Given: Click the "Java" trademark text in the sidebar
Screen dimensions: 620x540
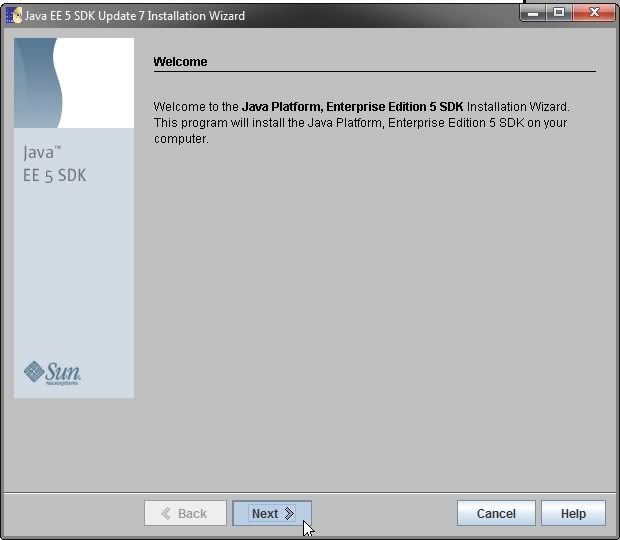Looking at the screenshot, I should point(42,155).
